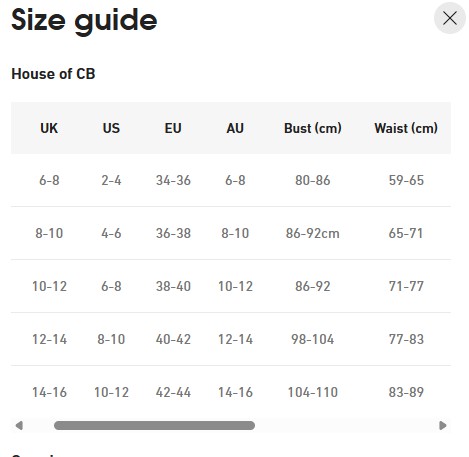Click the waist 83-89 cell

click(x=406, y=392)
